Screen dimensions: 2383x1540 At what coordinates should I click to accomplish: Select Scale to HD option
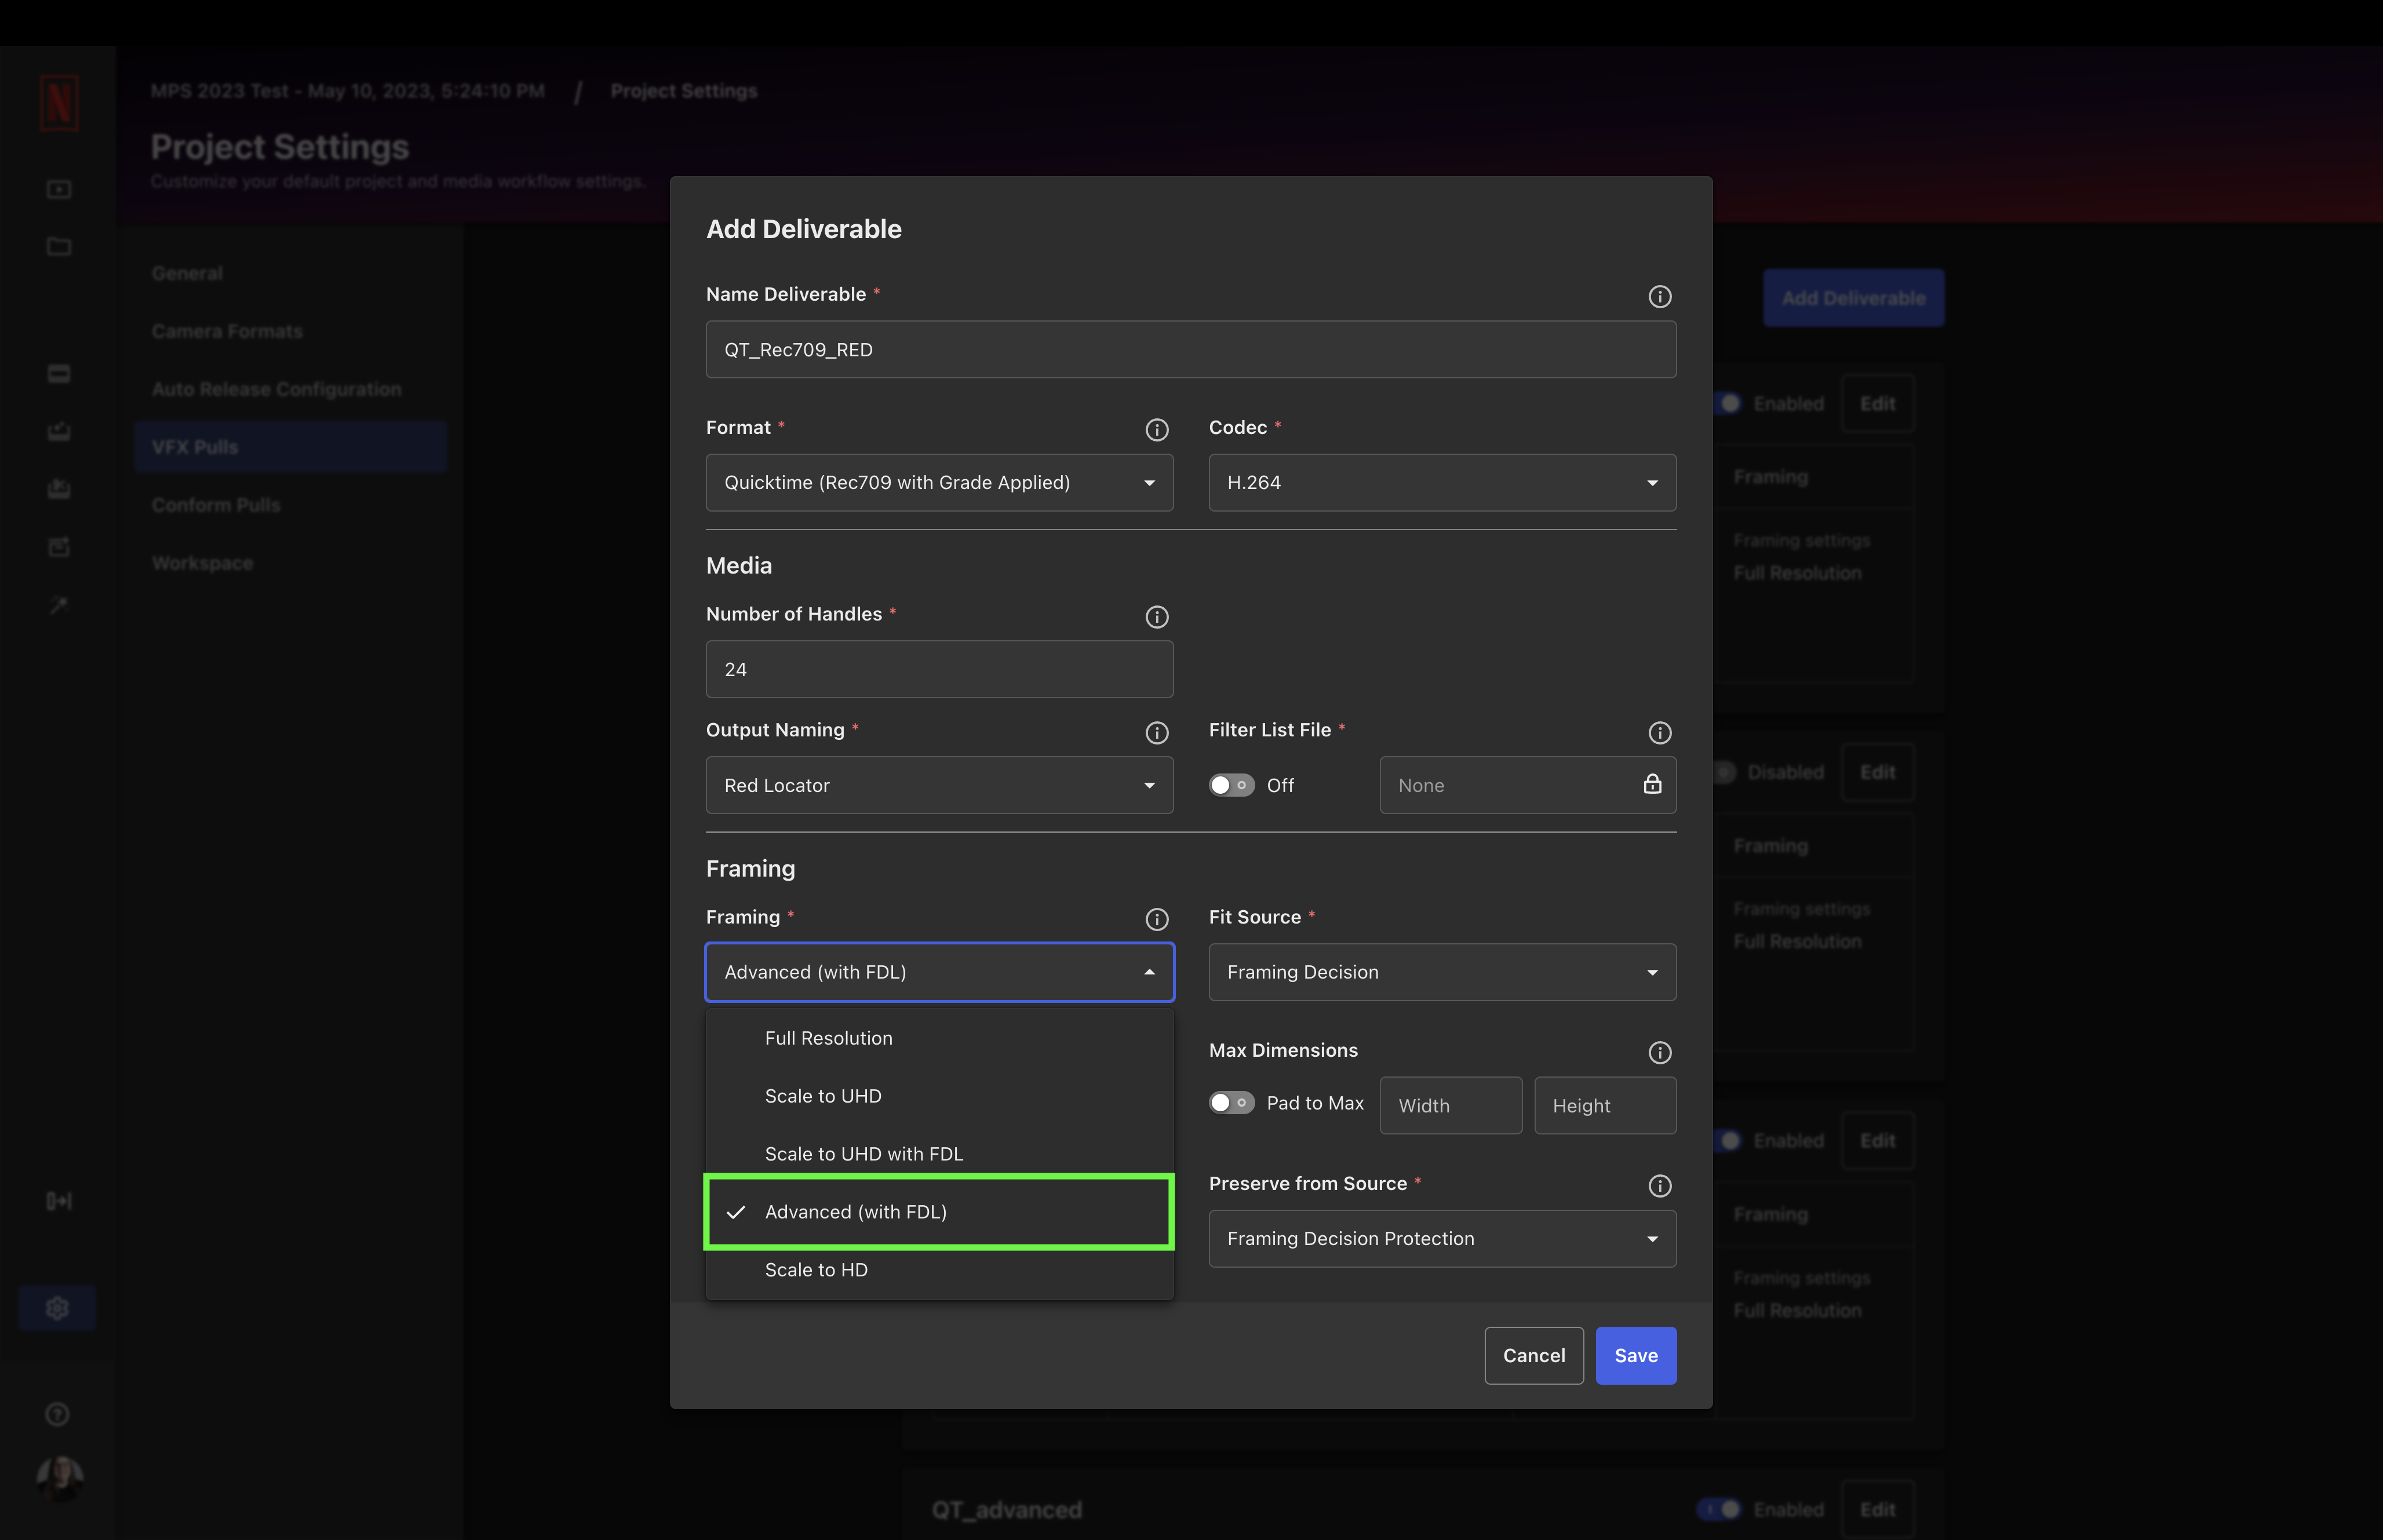[939, 1270]
